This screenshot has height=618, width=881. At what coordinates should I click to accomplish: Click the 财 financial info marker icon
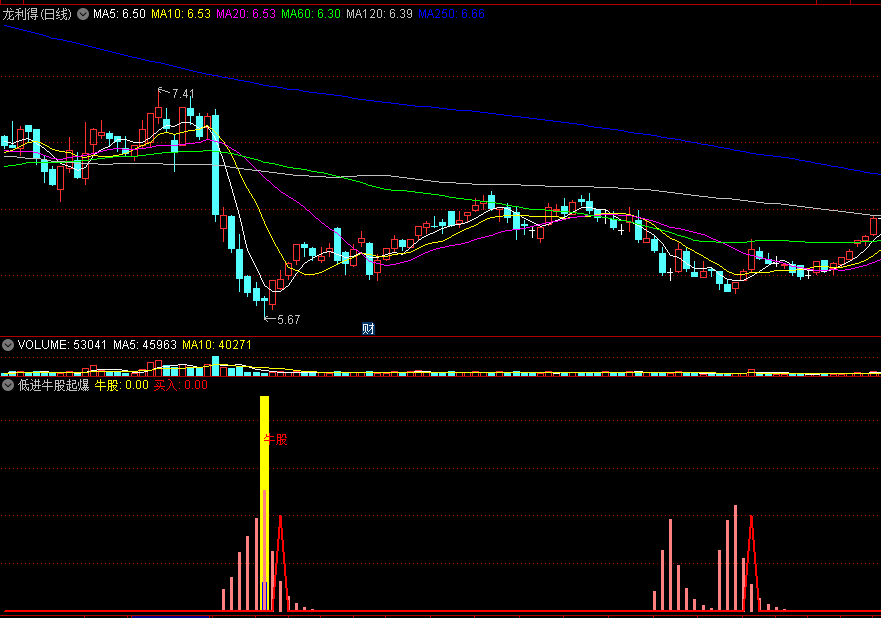pyautogui.click(x=368, y=329)
